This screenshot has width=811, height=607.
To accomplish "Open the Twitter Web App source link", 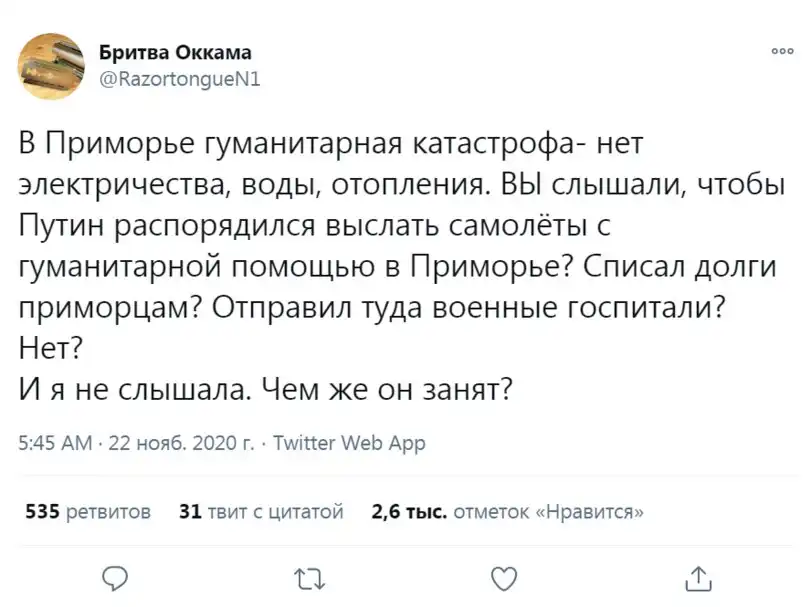I will pyautogui.click(x=349, y=443).
